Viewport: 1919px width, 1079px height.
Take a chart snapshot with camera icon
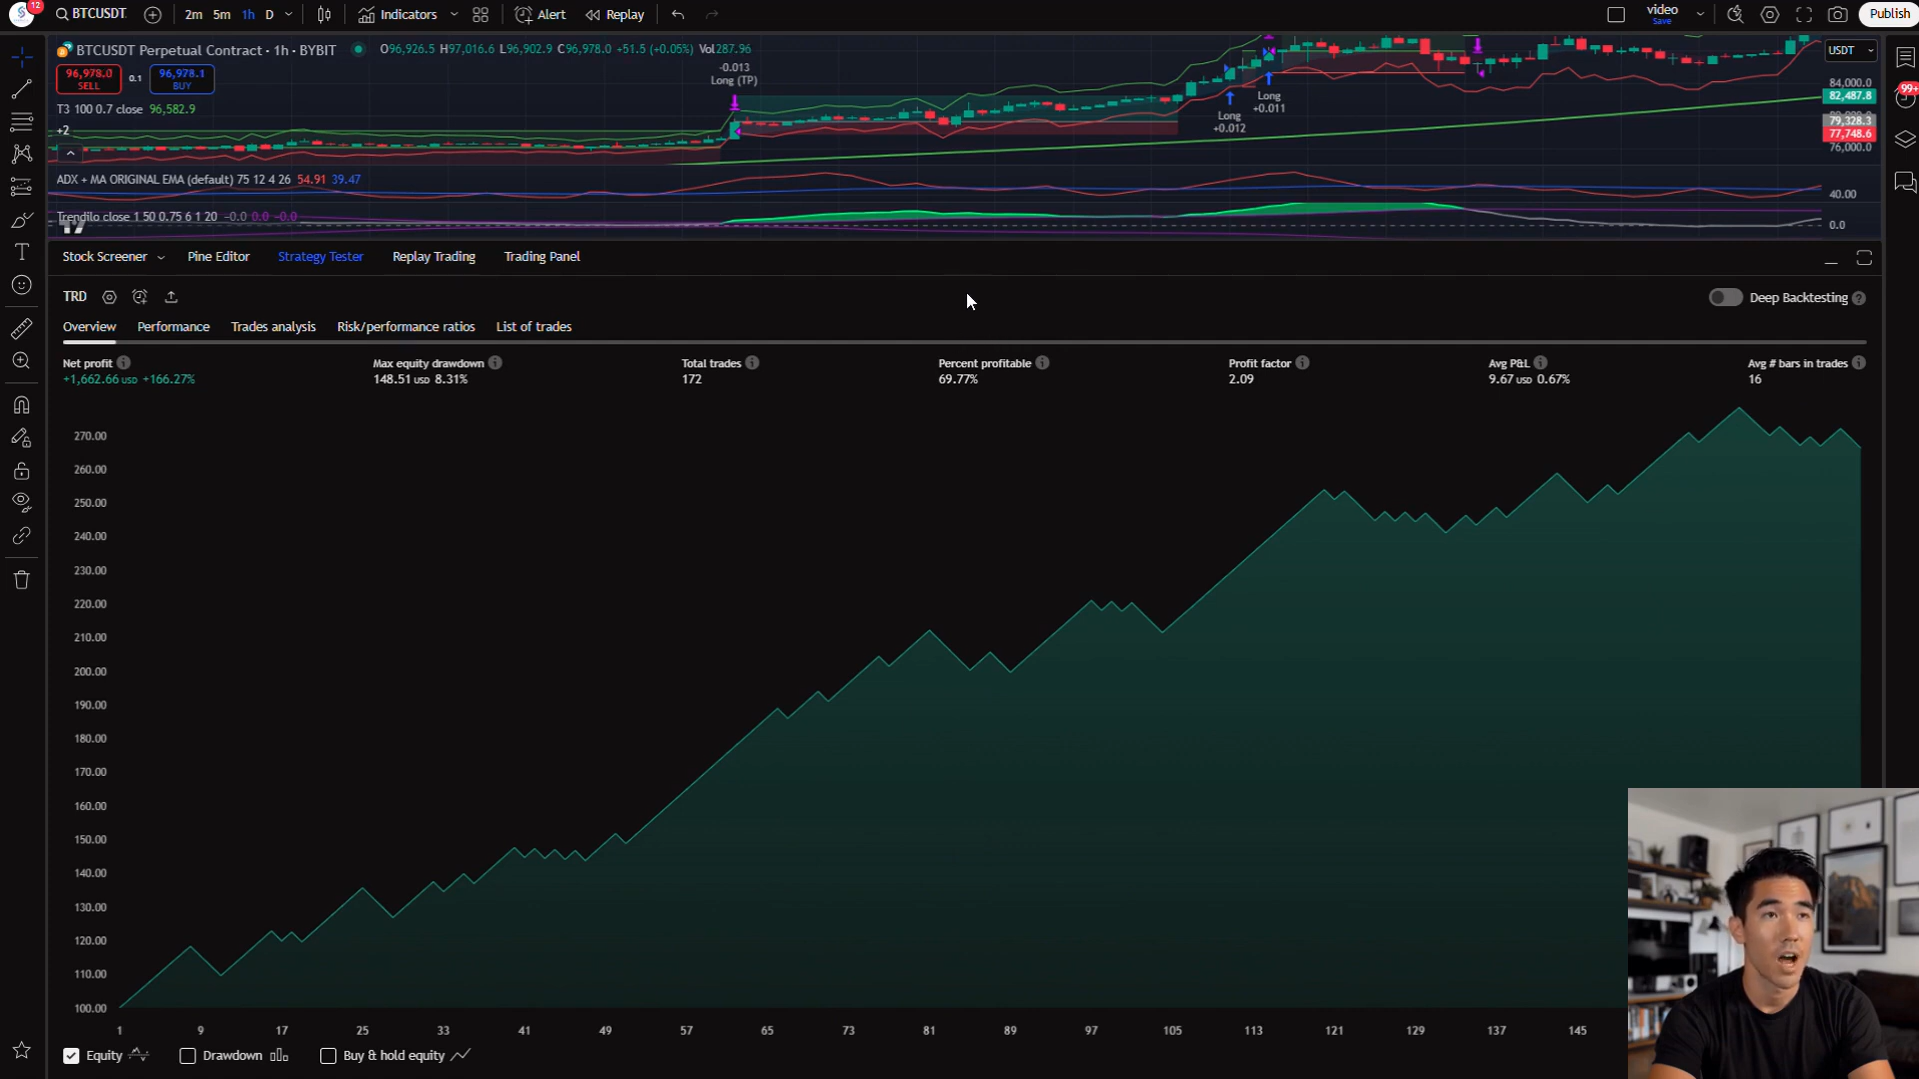(1838, 14)
